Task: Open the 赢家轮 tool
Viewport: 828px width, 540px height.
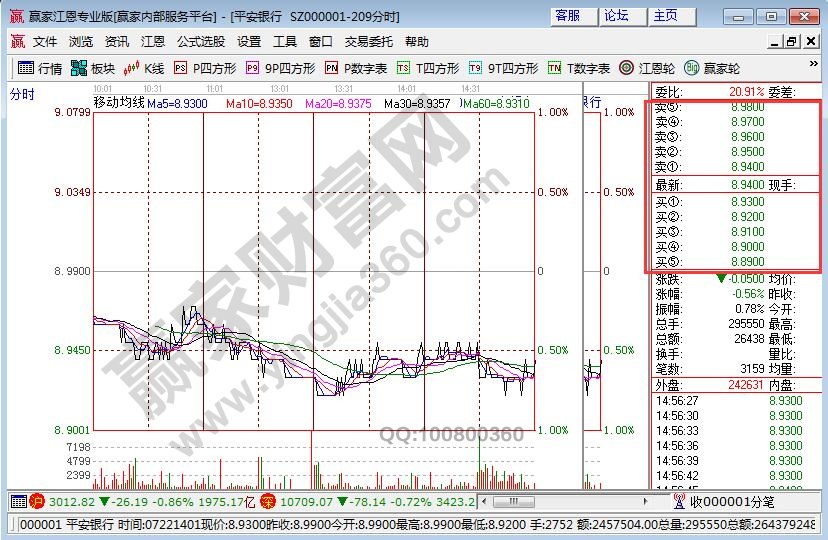Action: pos(711,68)
